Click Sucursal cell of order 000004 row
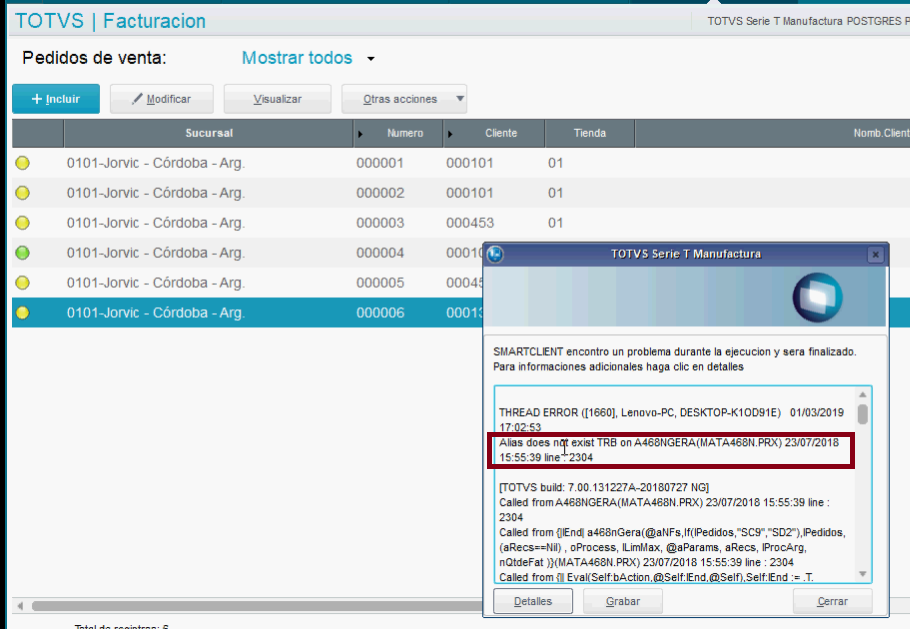 pos(156,254)
